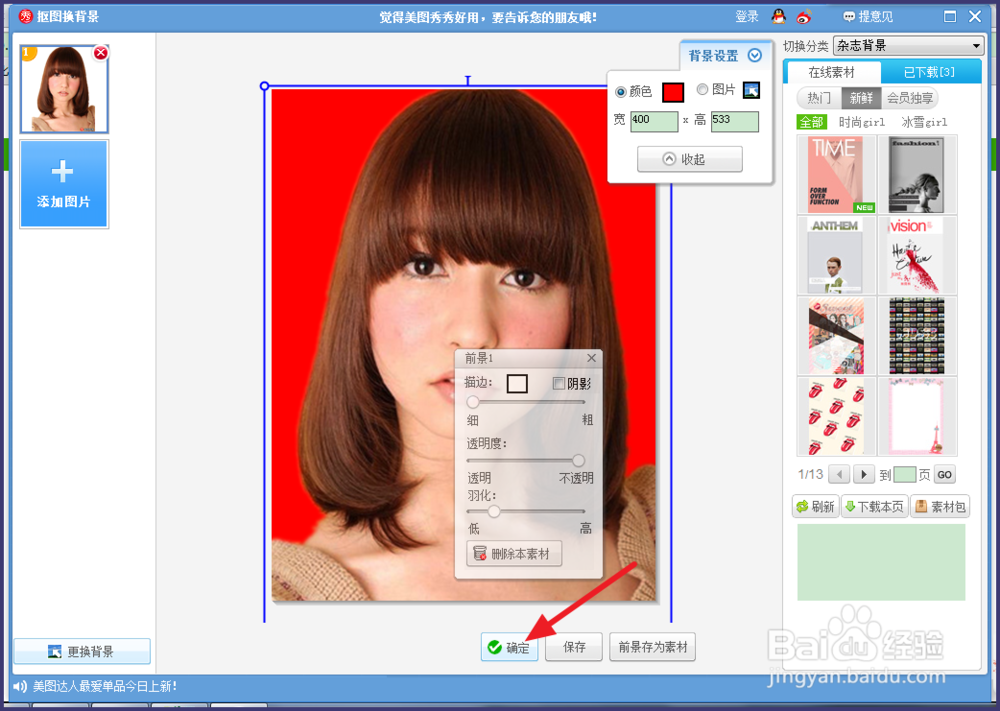Click the GO page jump button
Viewport: 1000px width, 711px height.
tap(945, 474)
